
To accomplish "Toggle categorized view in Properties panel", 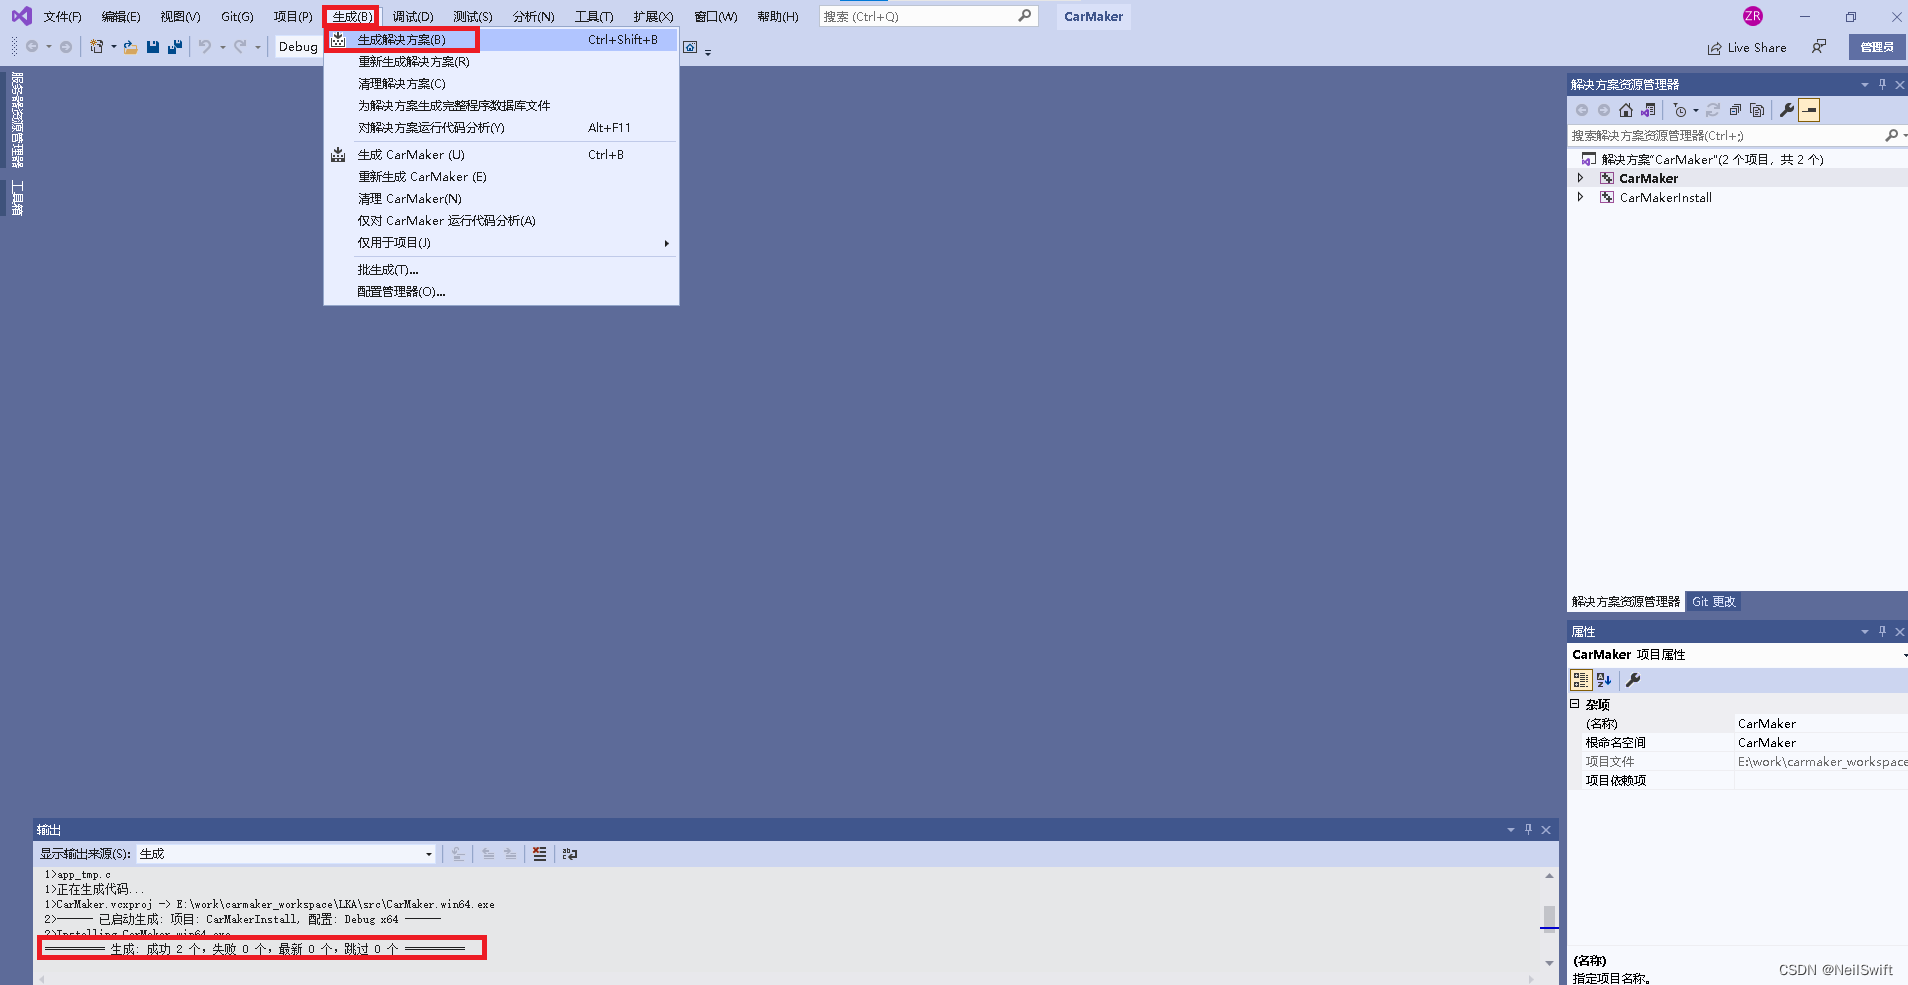I will pos(1581,680).
